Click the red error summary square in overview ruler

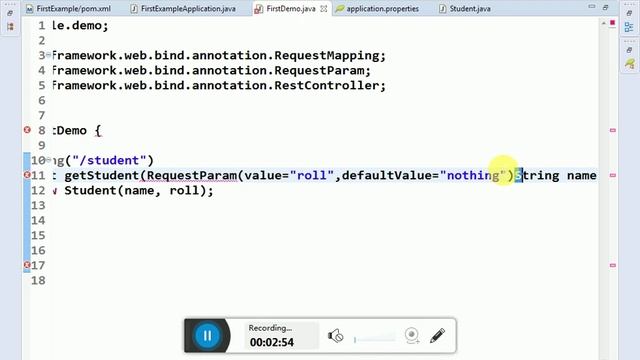click(612, 23)
